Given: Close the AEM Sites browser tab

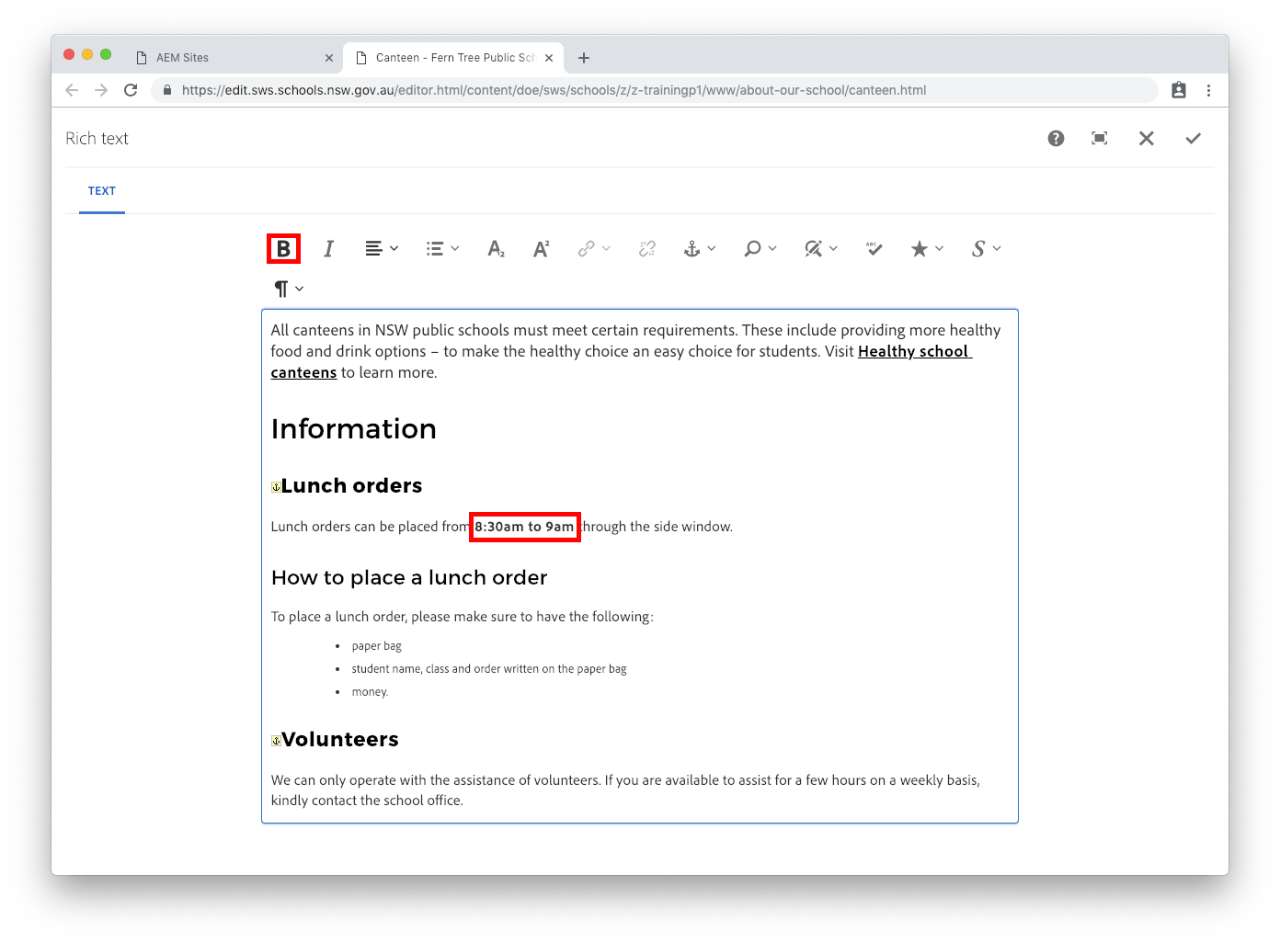Looking at the screenshot, I should click(329, 58).
